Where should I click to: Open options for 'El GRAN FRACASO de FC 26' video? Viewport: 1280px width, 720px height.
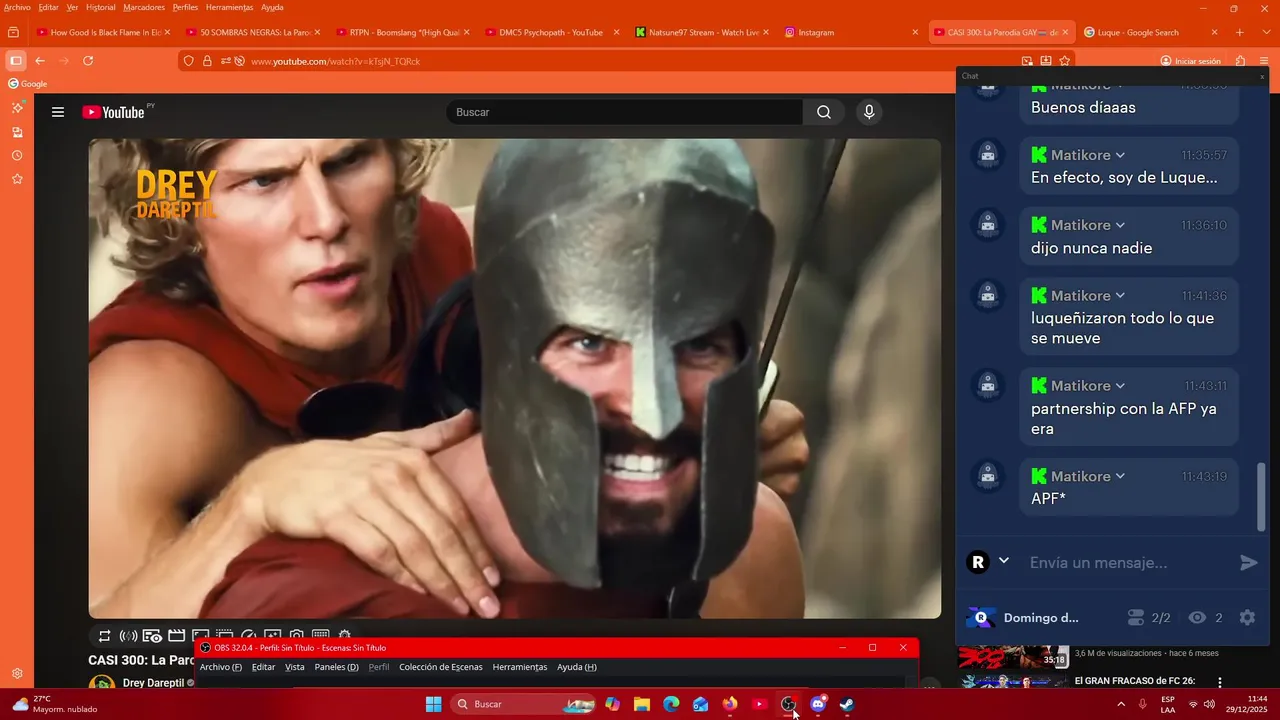[1220, 682]
